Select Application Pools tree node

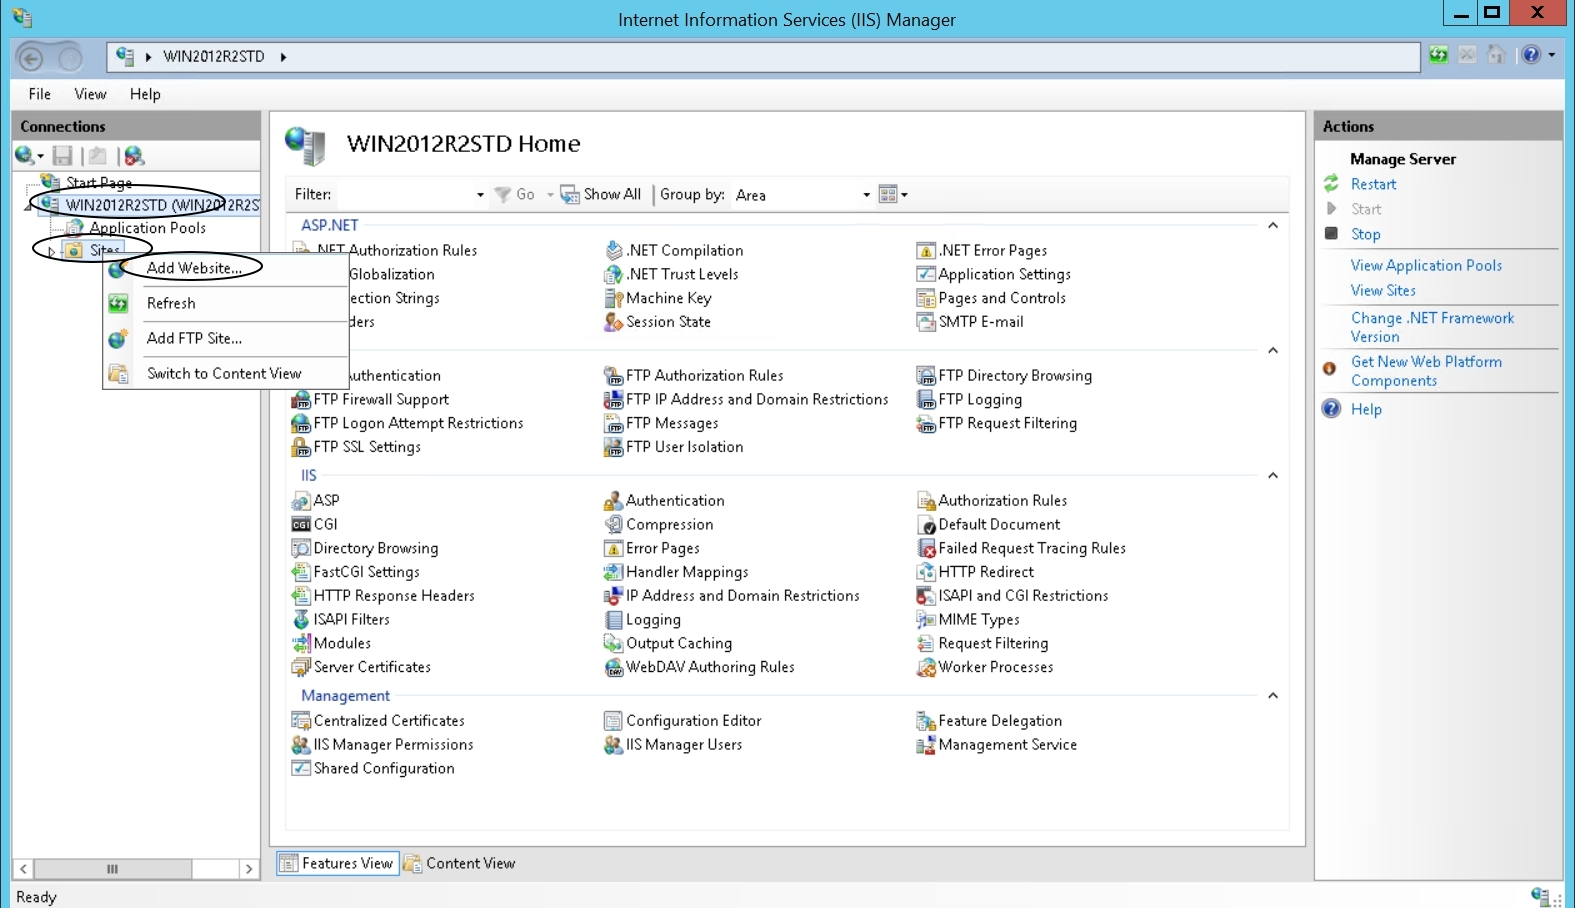[147, 228]
